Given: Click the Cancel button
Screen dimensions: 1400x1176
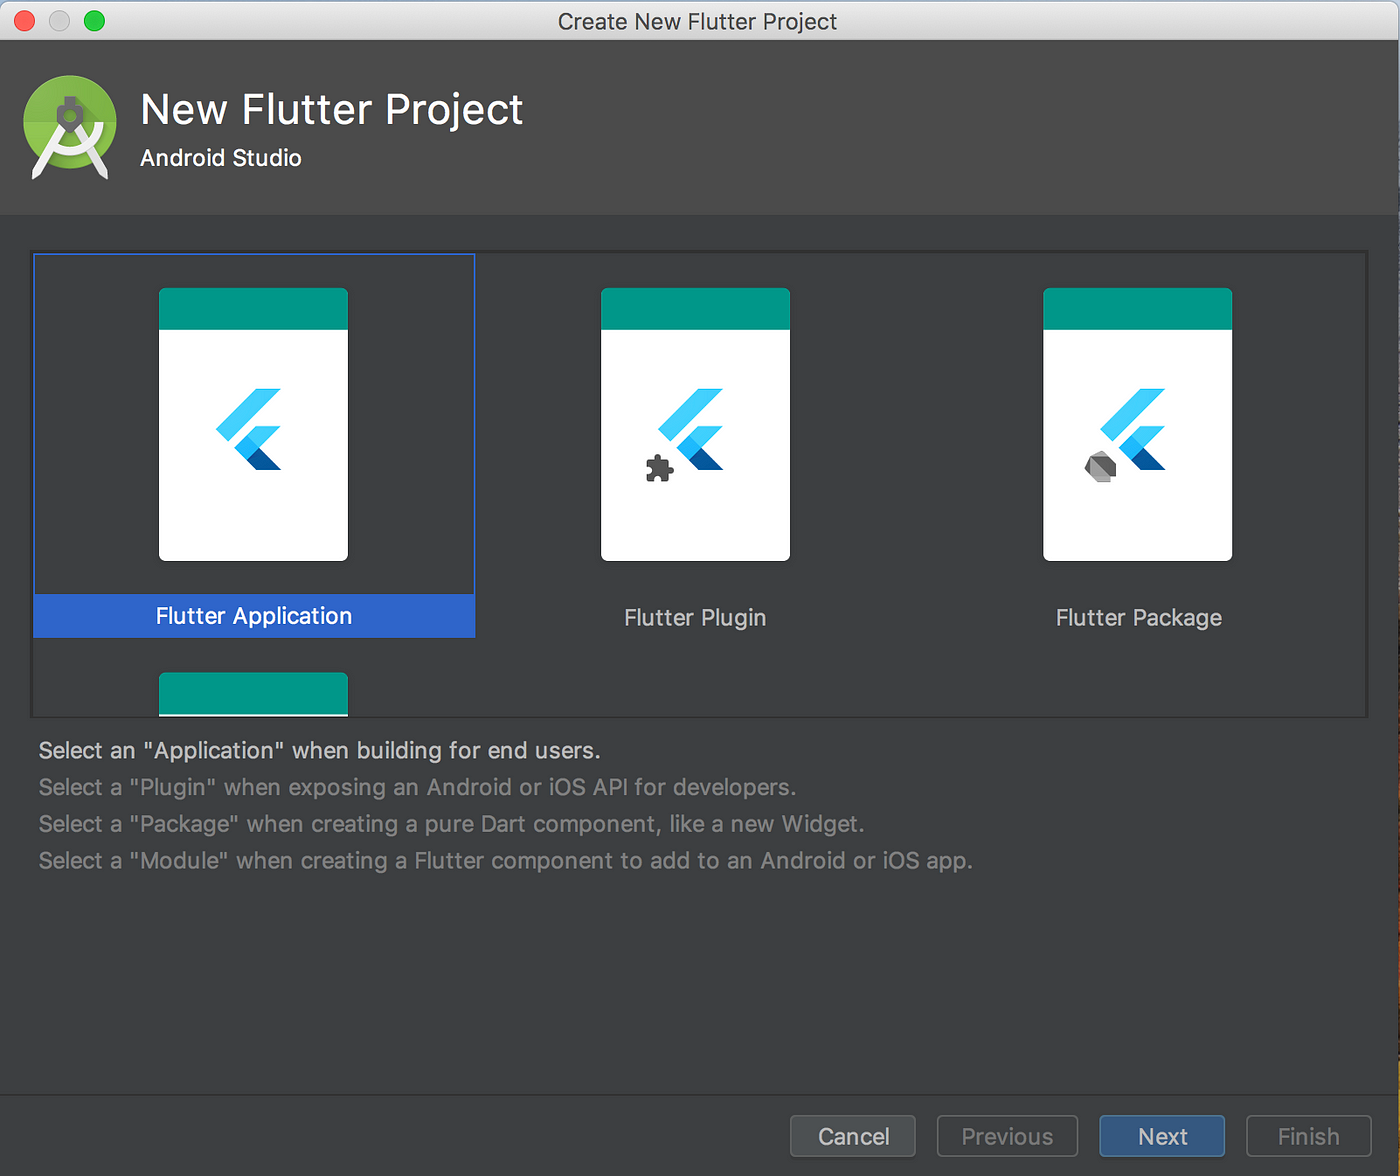Looking at the screenshot, I should coord(853,1136).
